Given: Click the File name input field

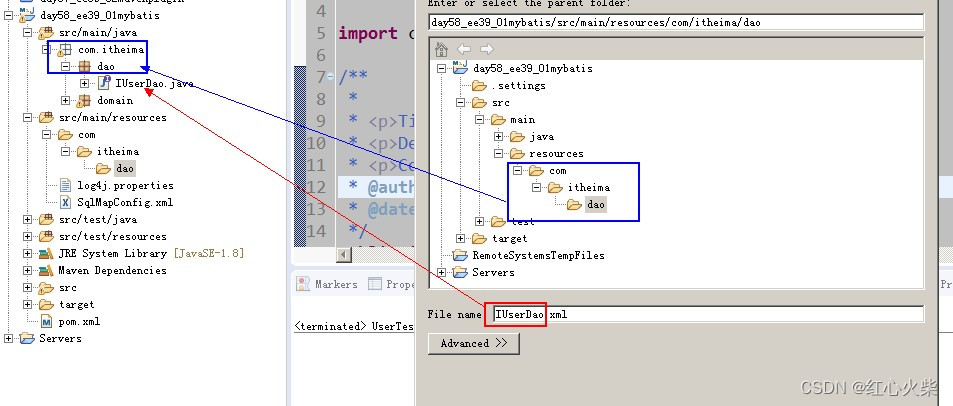Looking at the screenshot, I should click(708, 314).
